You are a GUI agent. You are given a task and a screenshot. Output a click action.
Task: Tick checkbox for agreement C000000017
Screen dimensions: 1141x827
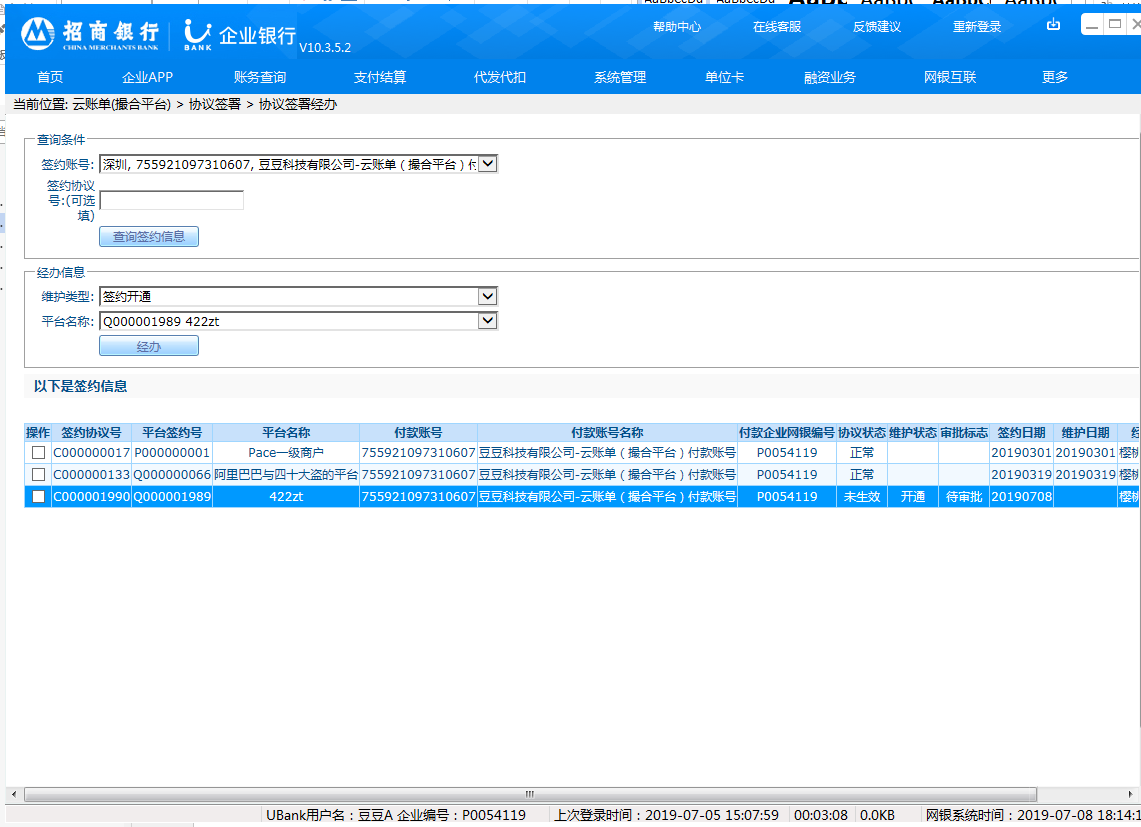[x=38, y=453]
